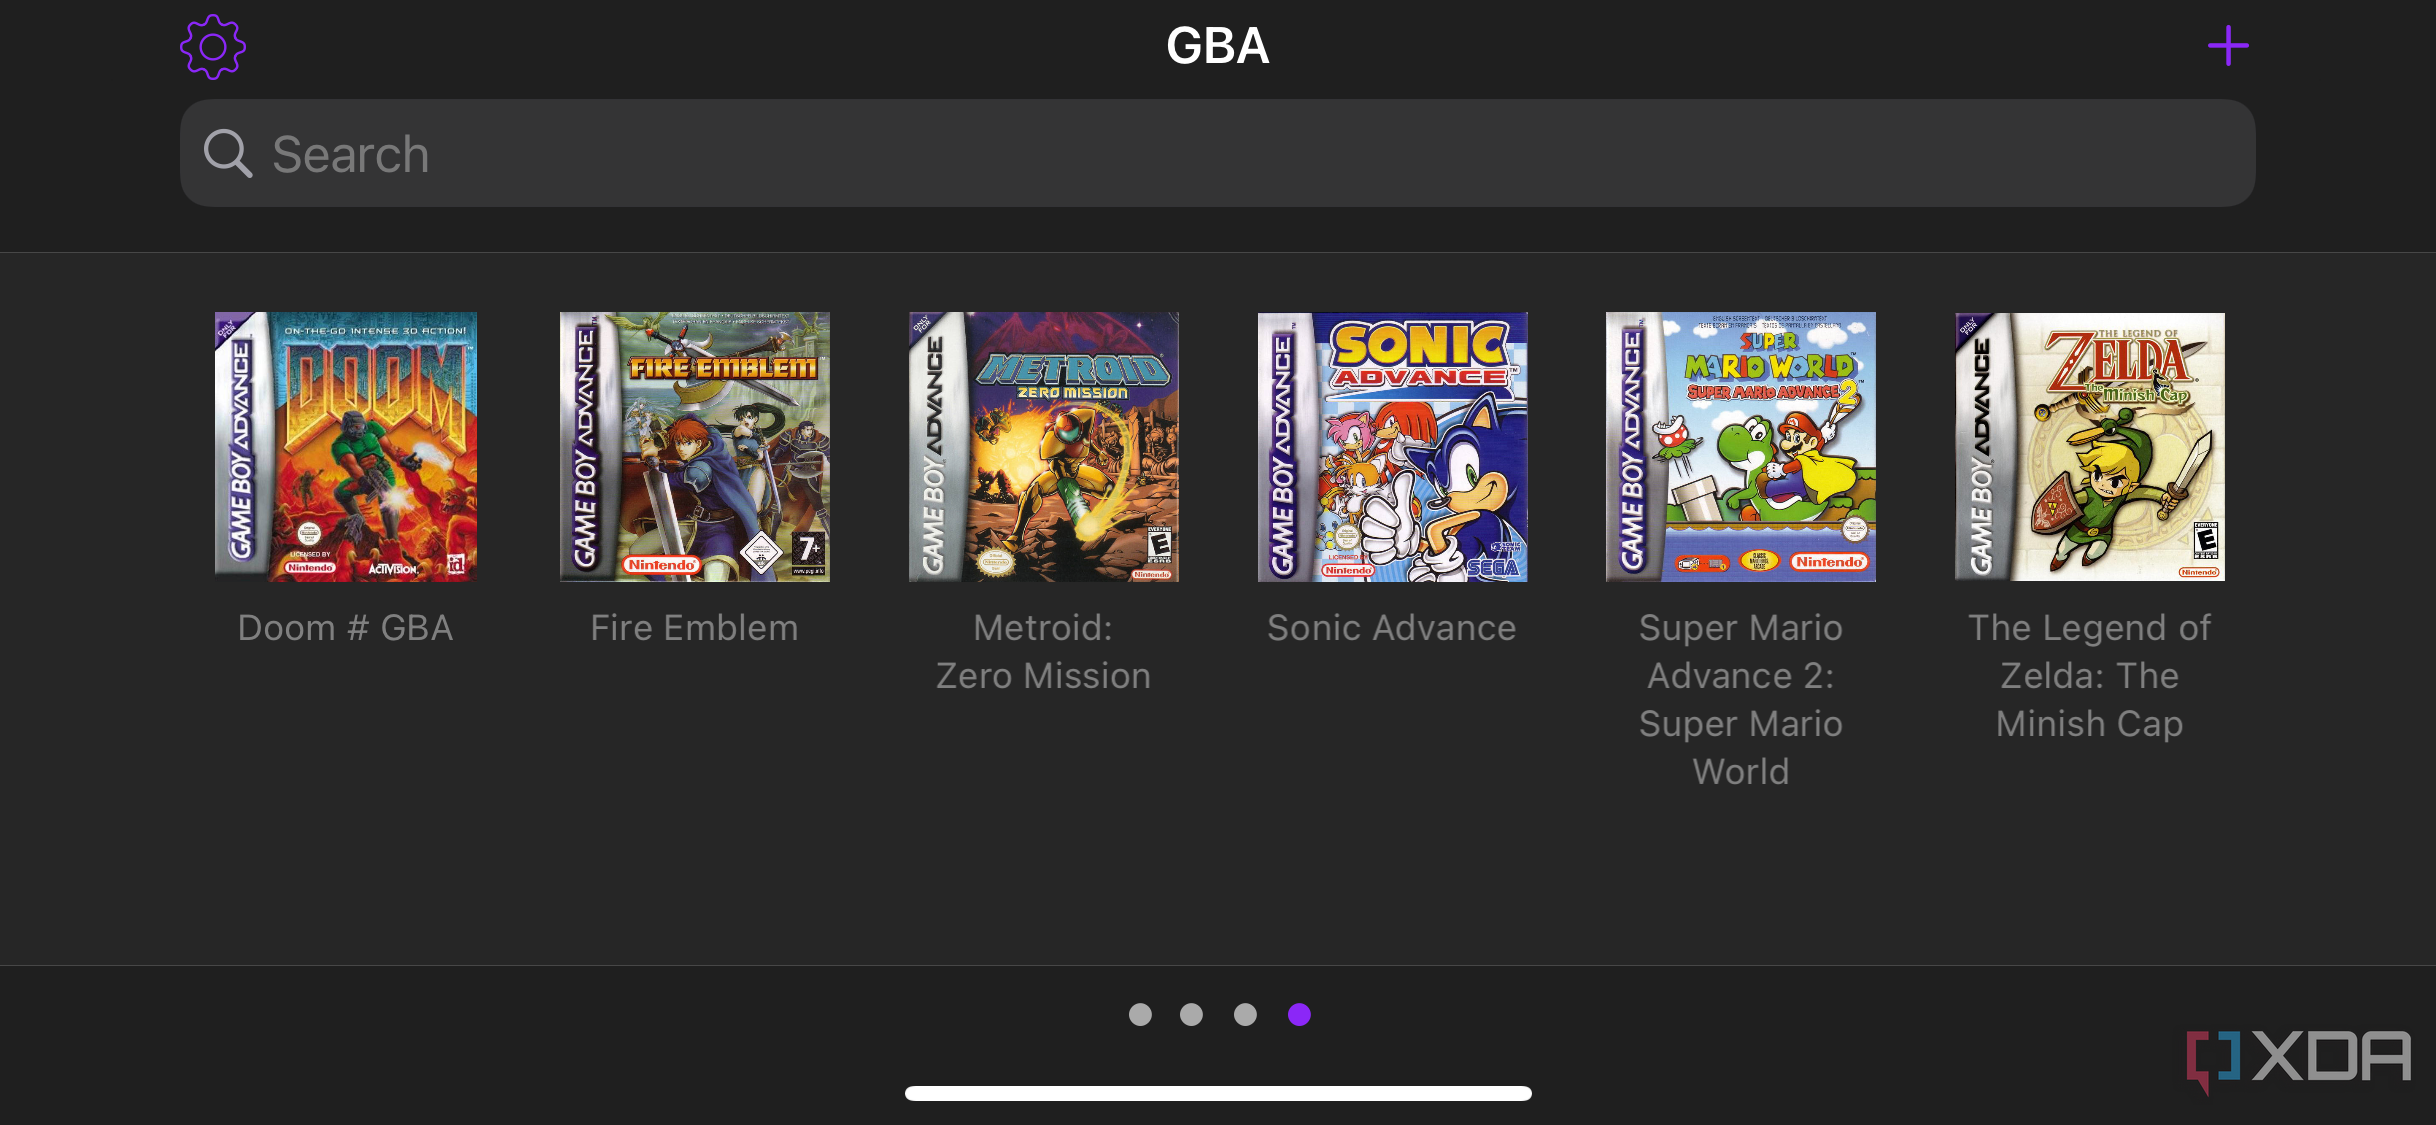Click the Metroid Zero Mission title label
Screen dimensions: 2436x1125
point(1044,651)
